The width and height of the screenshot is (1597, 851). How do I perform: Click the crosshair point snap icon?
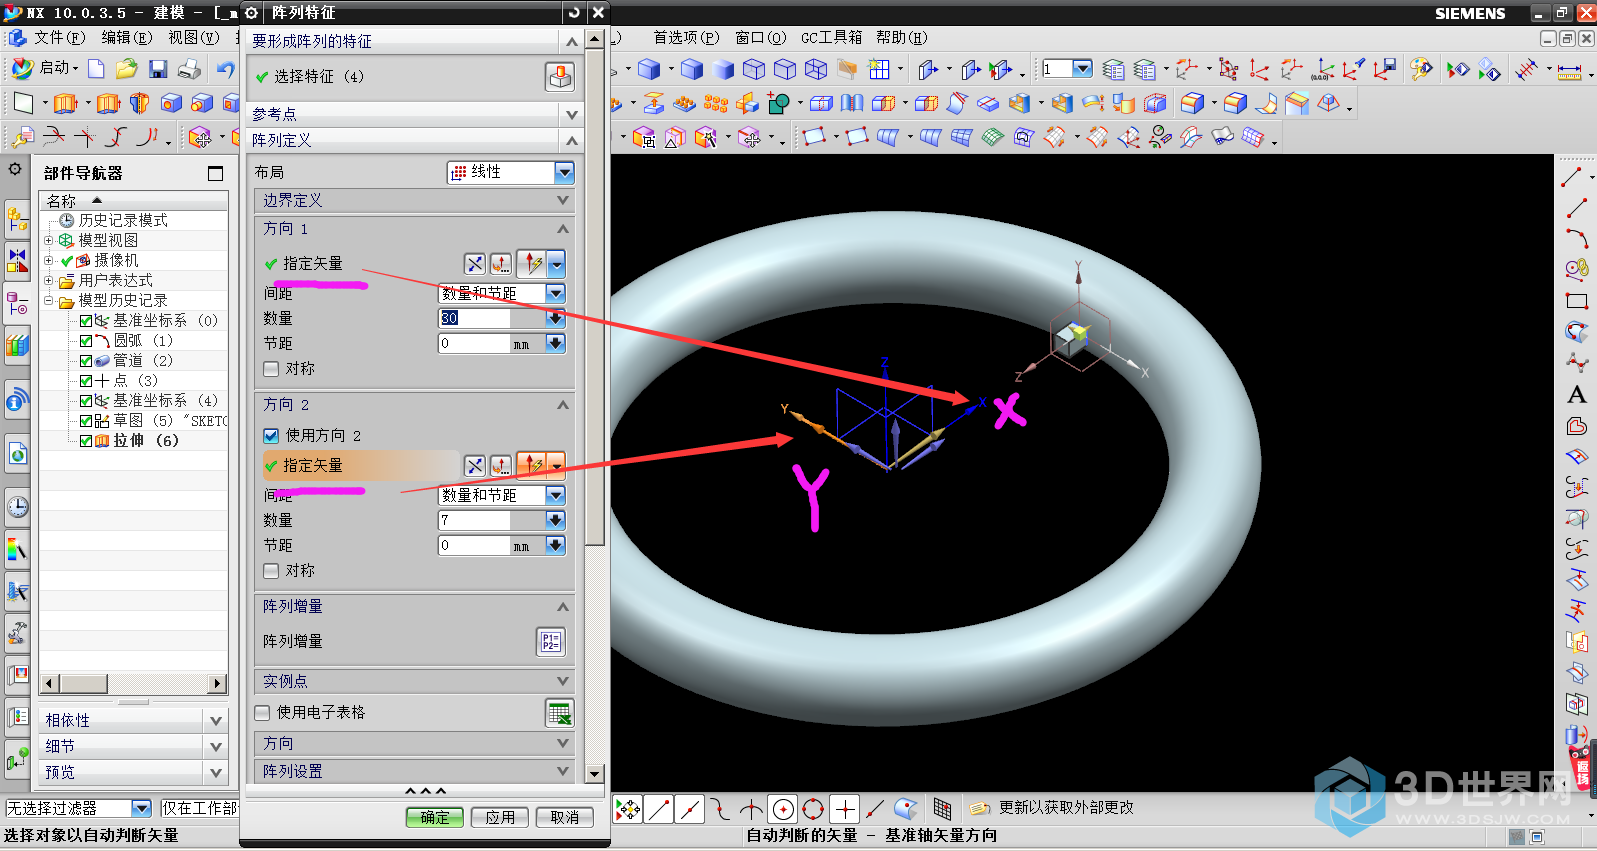[845, 809]
